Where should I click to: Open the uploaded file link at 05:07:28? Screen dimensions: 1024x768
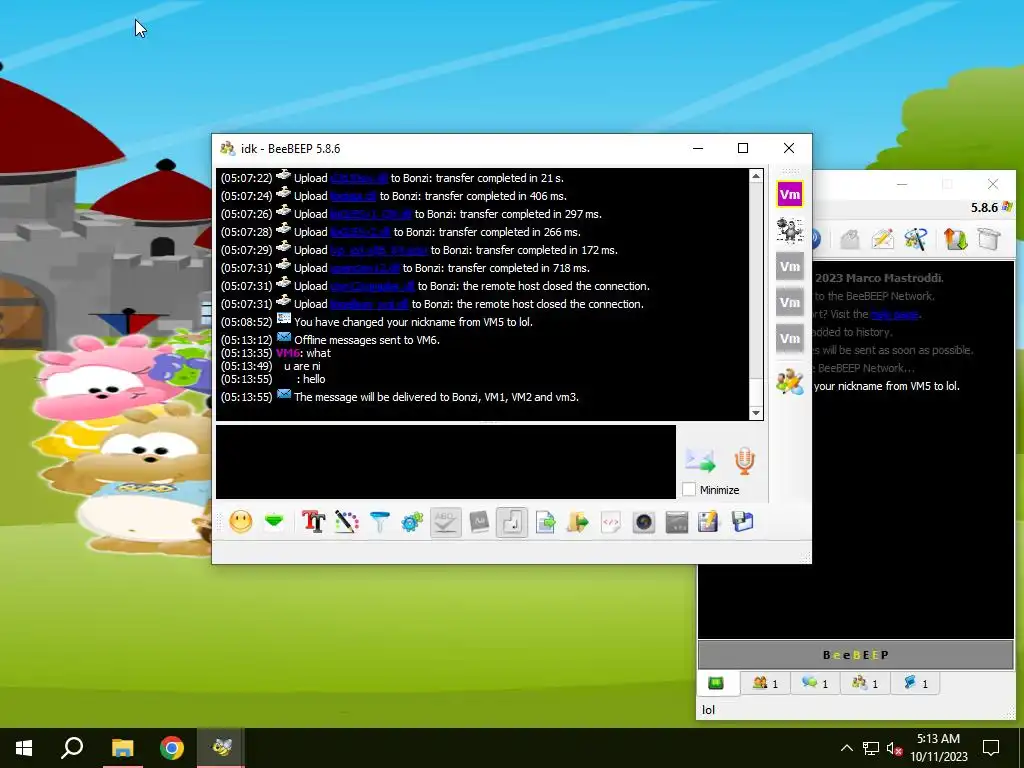point(360,232)
